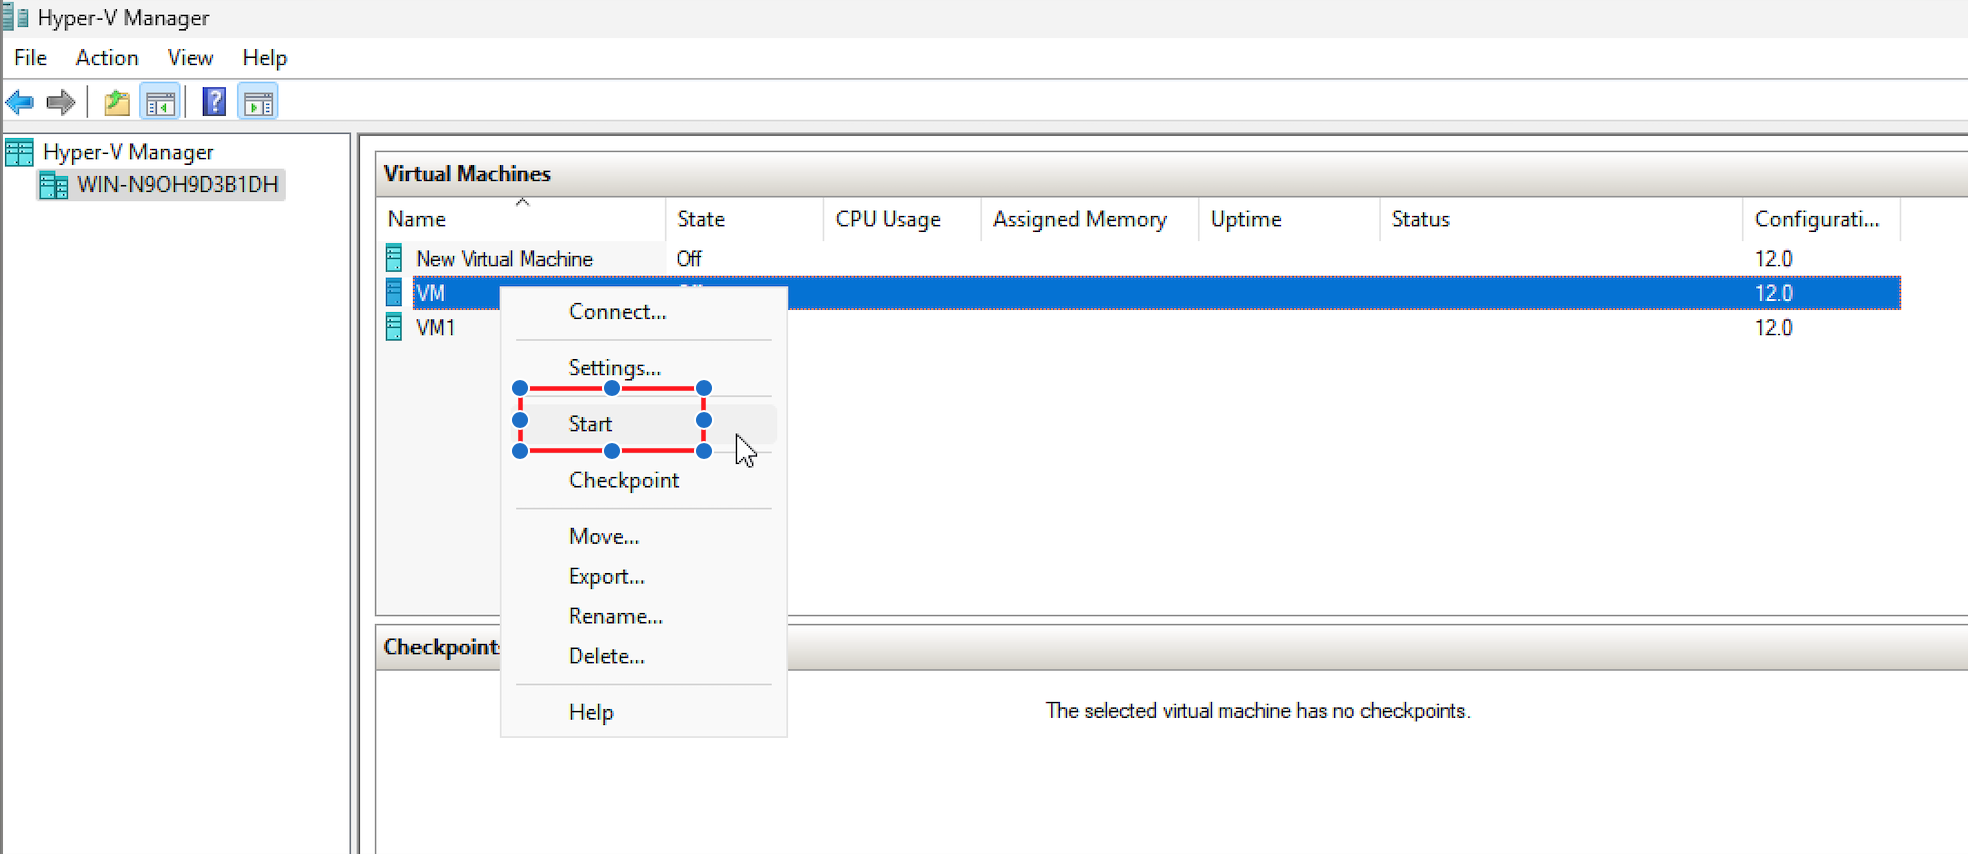Sort by the Configuration Version column header
The height and width of the screenshot is (854, 1968).
coord(1822,219)
